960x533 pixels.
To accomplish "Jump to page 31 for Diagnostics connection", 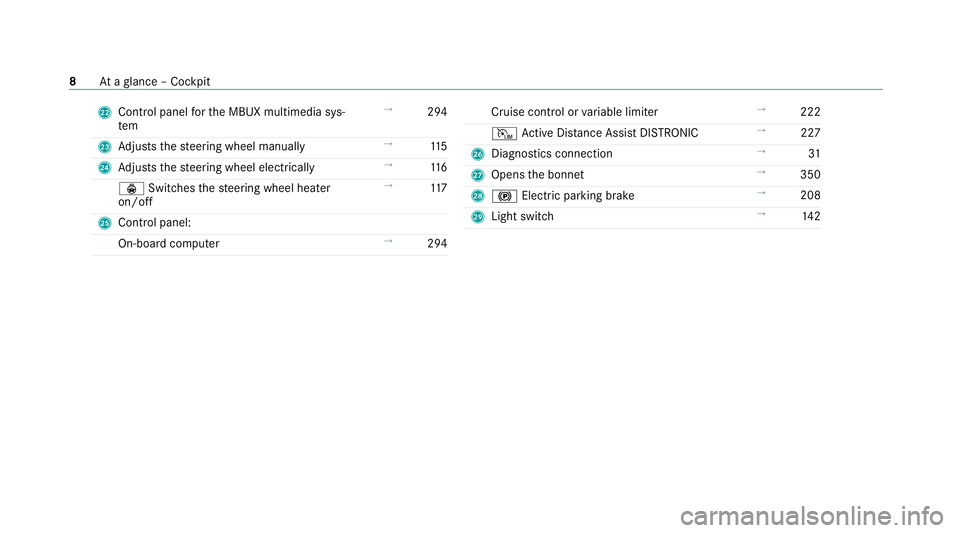I will coord(814,154).
